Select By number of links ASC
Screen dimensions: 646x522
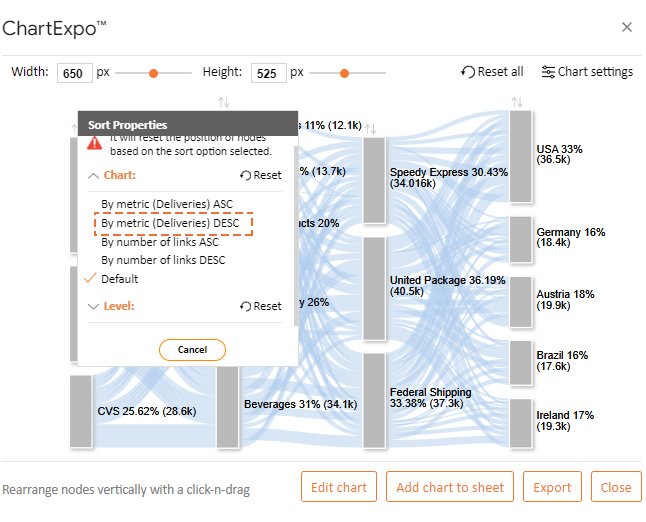point(160,242)
